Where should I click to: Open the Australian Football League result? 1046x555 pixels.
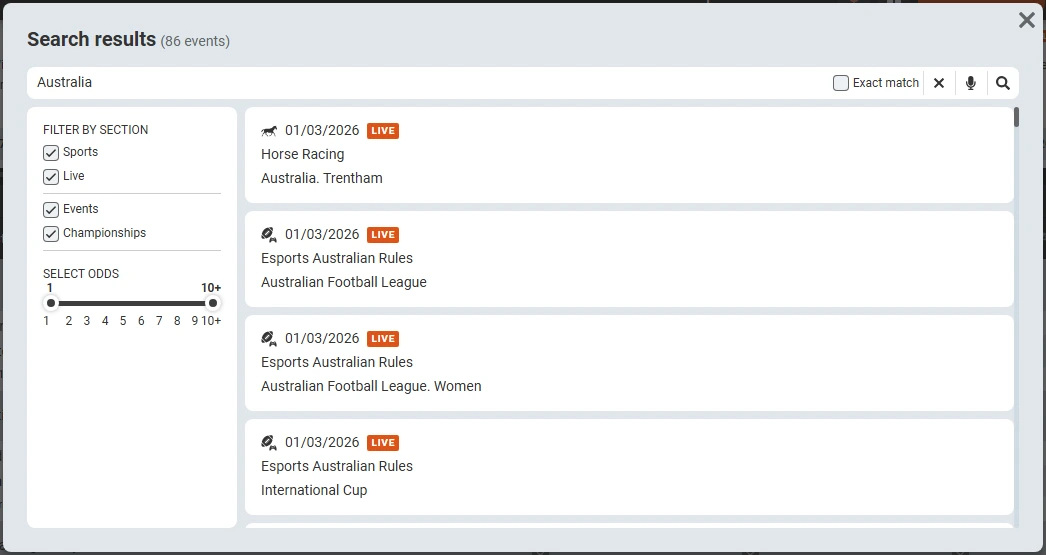point(629,259)
